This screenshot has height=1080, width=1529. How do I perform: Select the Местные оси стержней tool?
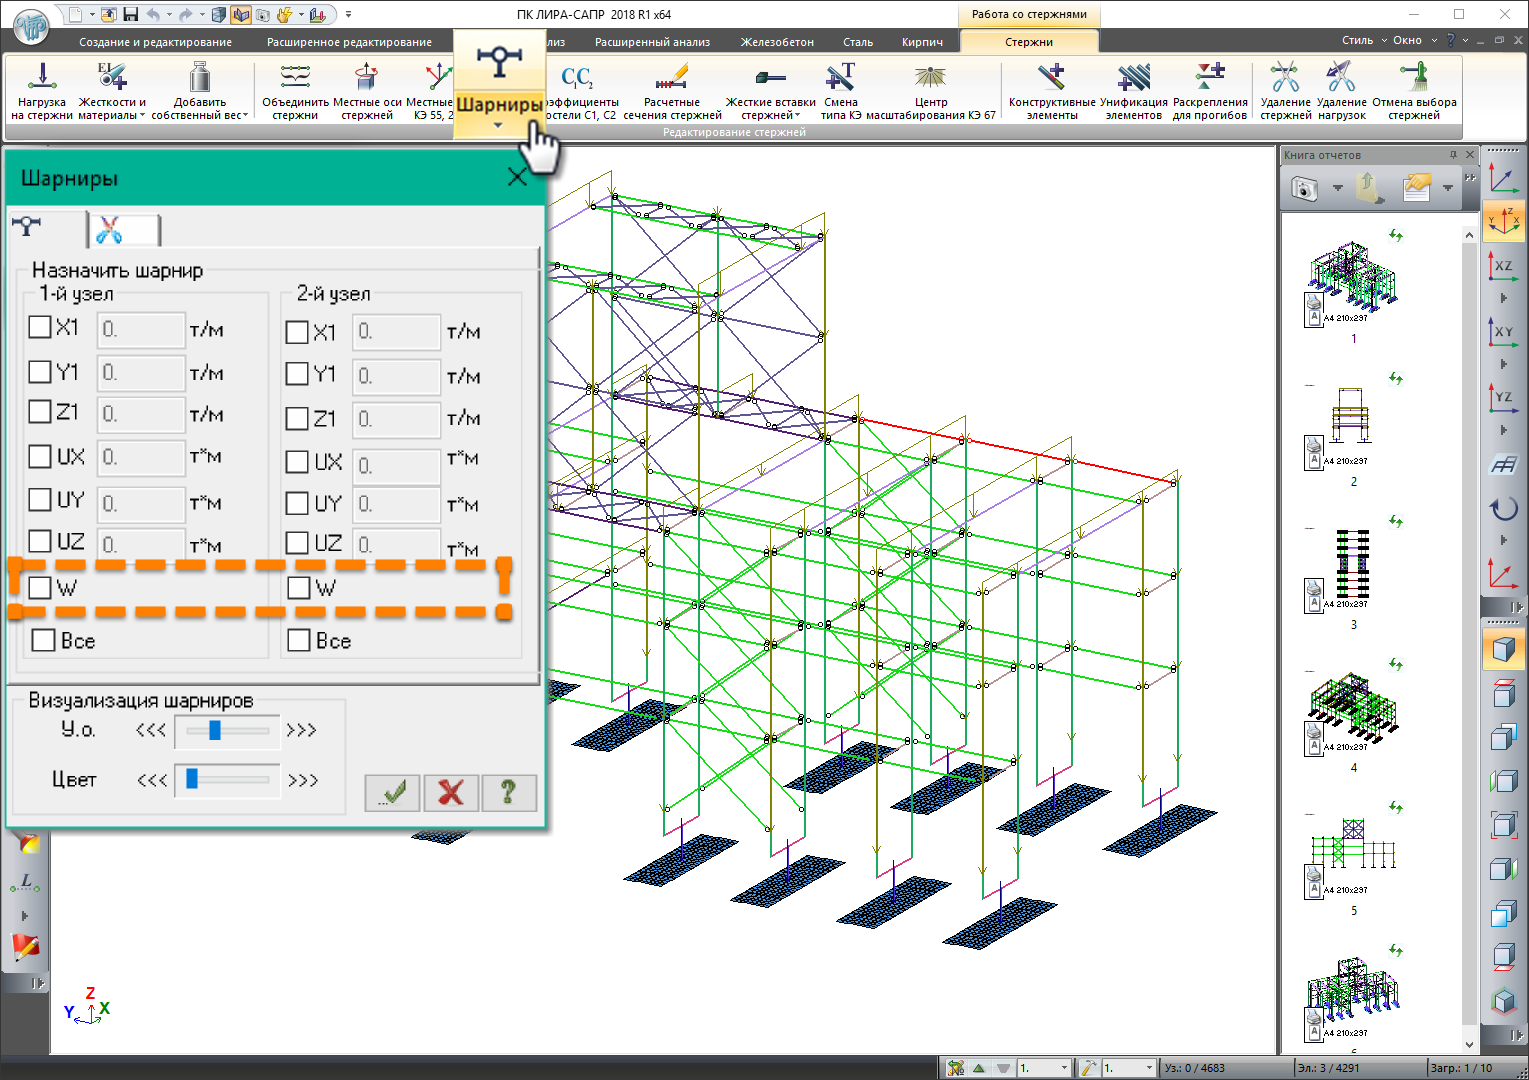pos(367,78)
